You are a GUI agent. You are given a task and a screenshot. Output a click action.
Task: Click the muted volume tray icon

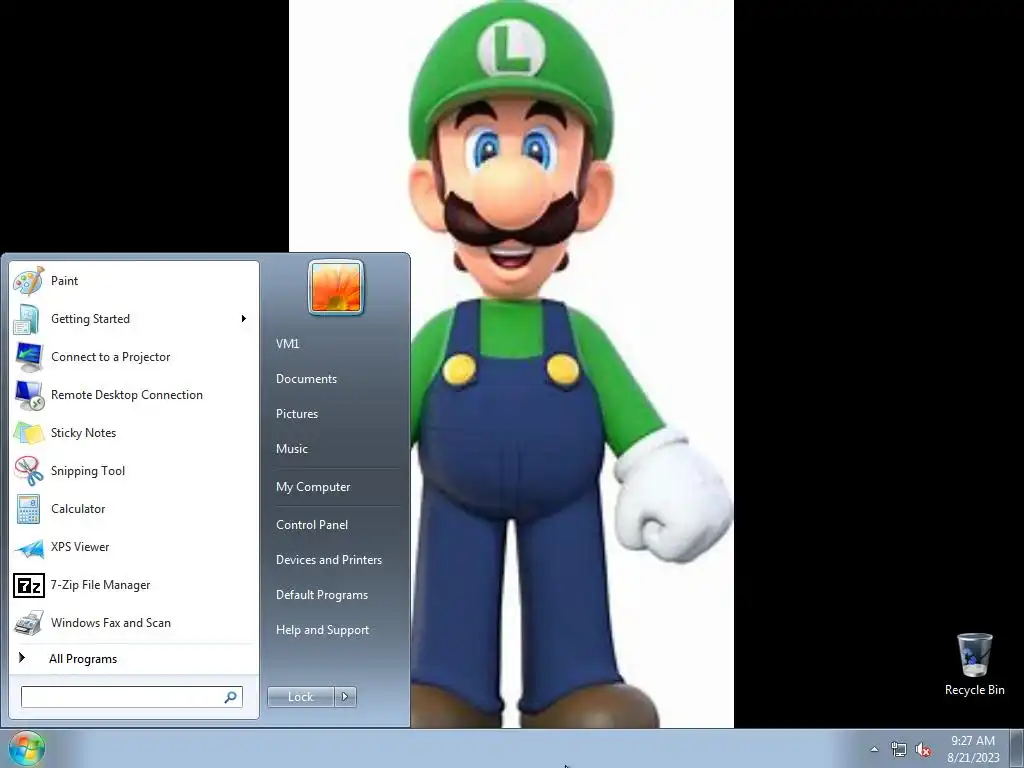pyautogui.click(x=923, y=750)
